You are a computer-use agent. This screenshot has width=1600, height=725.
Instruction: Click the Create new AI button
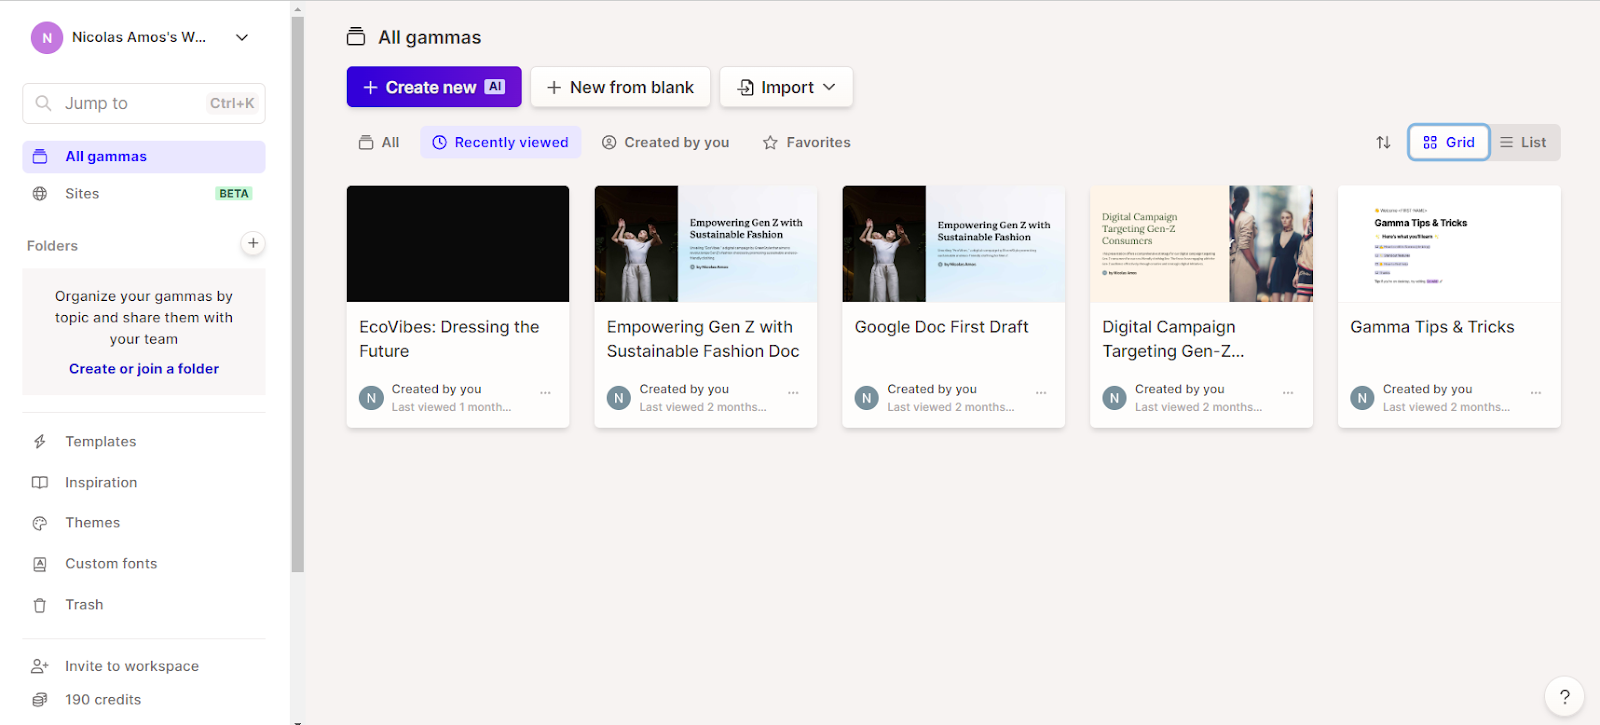click(x=433, y=88)
